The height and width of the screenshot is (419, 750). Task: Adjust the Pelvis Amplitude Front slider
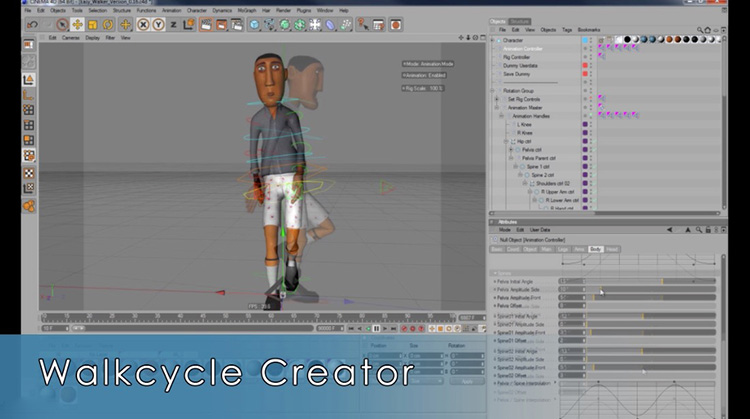pyautogui.click(x=651, y=298)
